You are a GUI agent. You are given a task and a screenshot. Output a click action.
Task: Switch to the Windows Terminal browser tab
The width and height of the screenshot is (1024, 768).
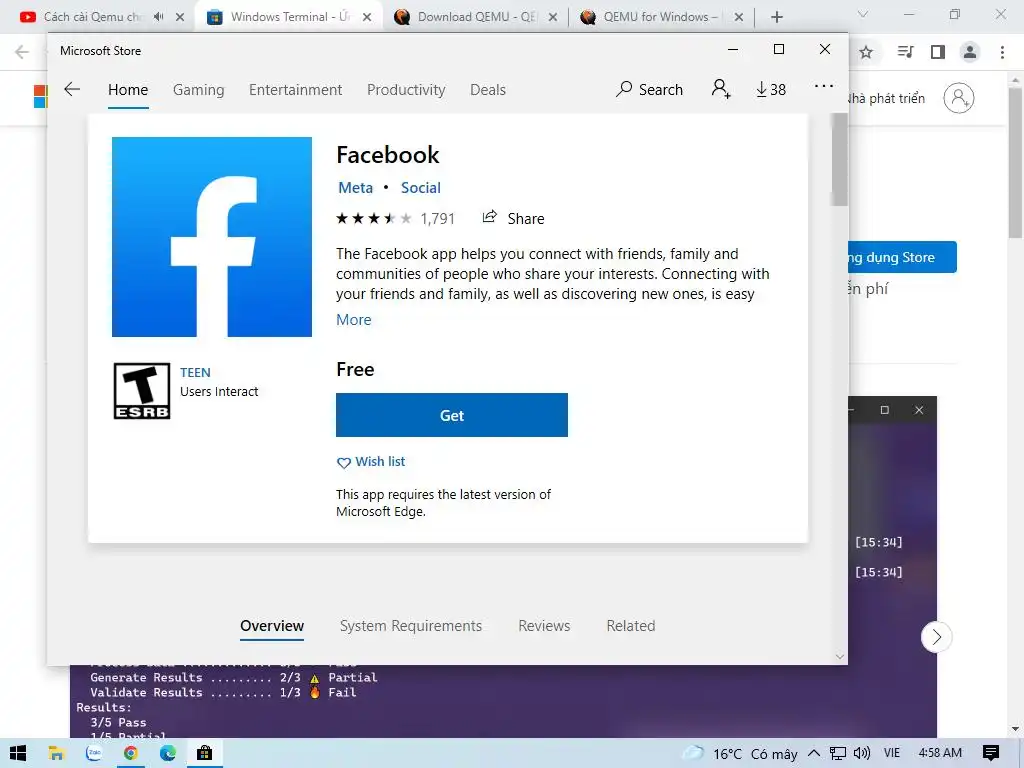pyautogui.click(x=289, y=17)
